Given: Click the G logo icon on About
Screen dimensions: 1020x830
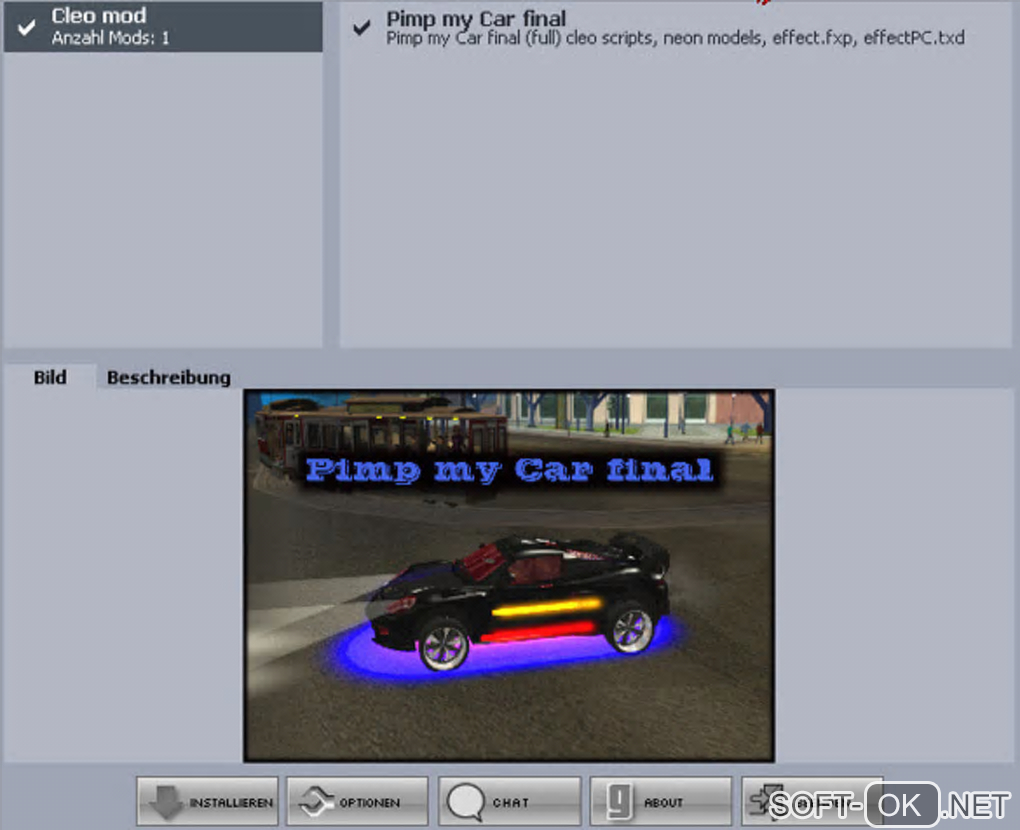Looking at the screenshot, I should coord(619,801).
